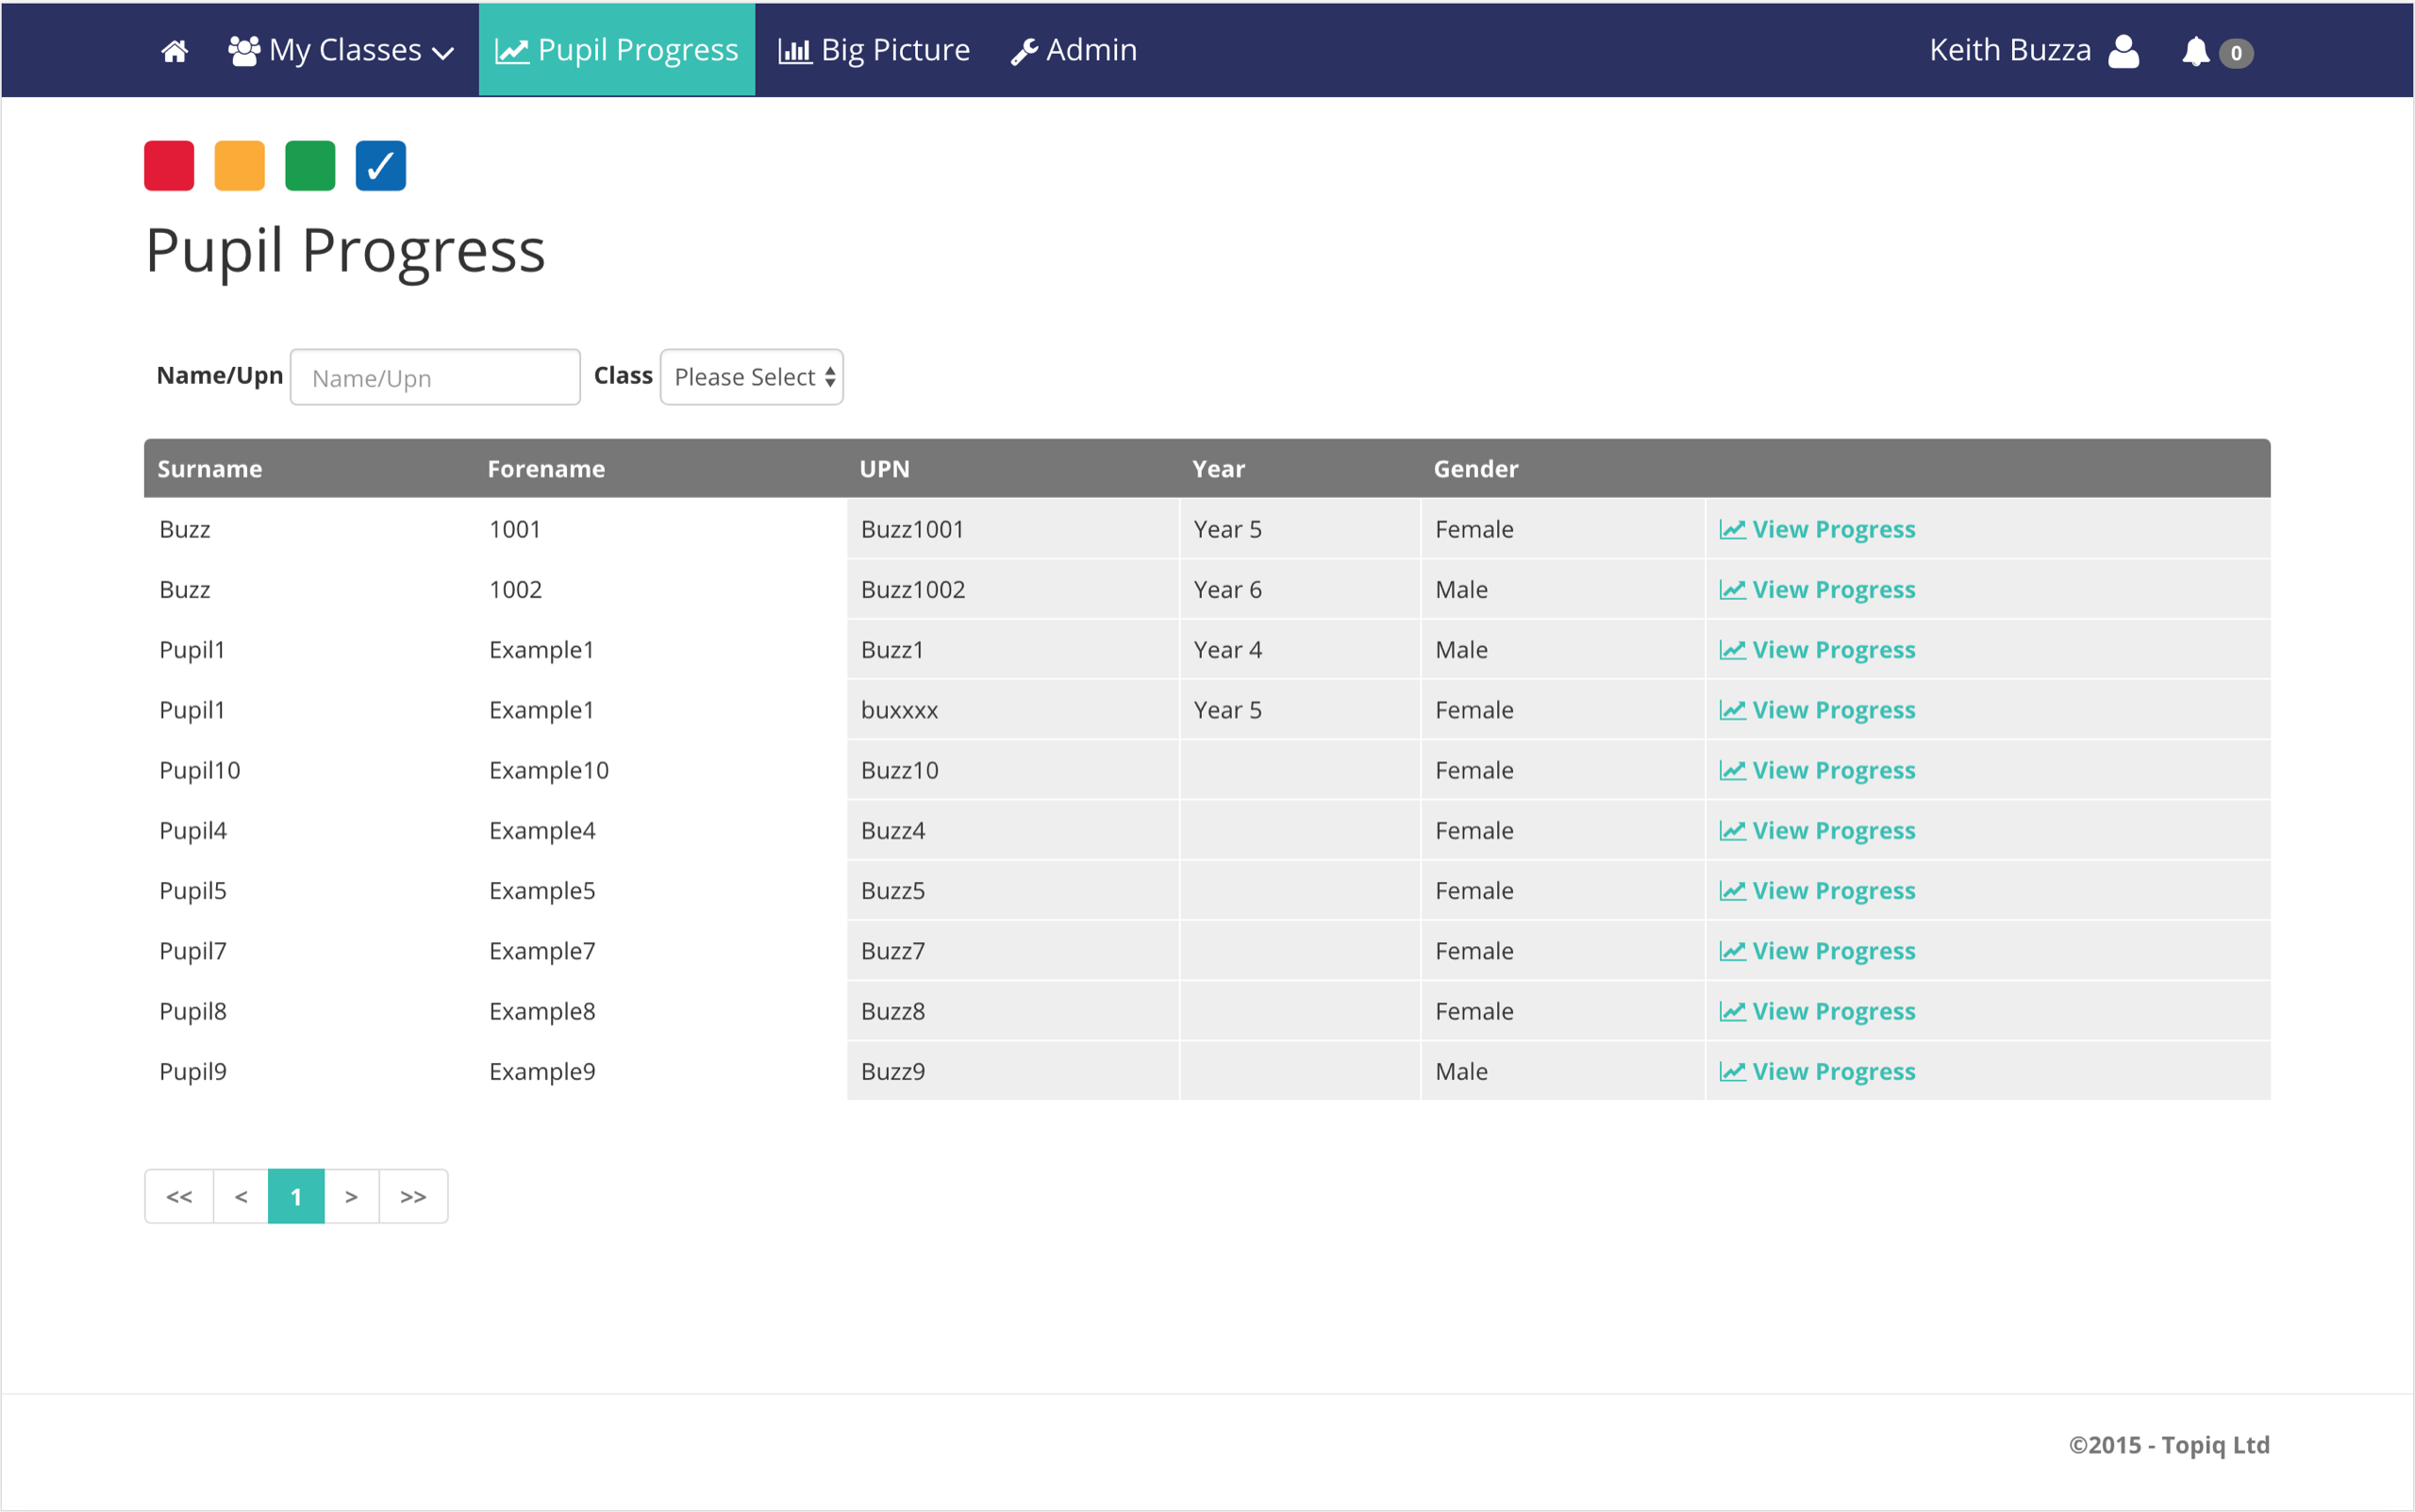Click the bar chart icon beside Big Picture
This screenshot has width=2415, height=1512.
point(795,51)
